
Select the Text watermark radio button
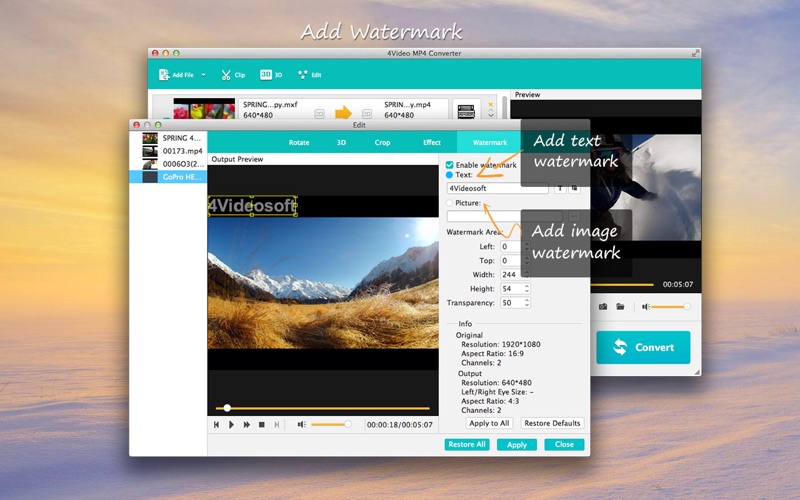click(x=449, y=175)
